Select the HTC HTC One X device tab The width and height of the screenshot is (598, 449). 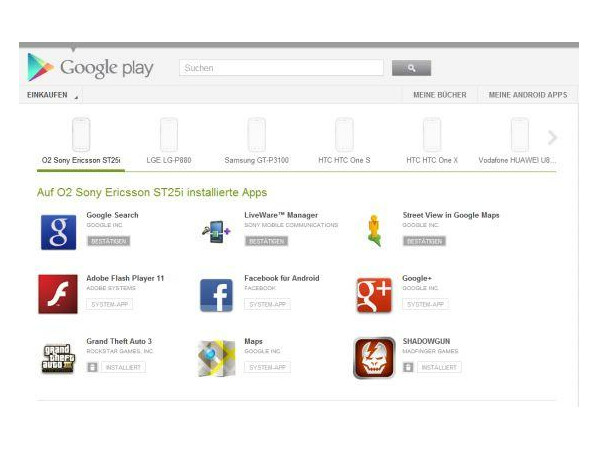pyautogui.click(x=432, y=141)
